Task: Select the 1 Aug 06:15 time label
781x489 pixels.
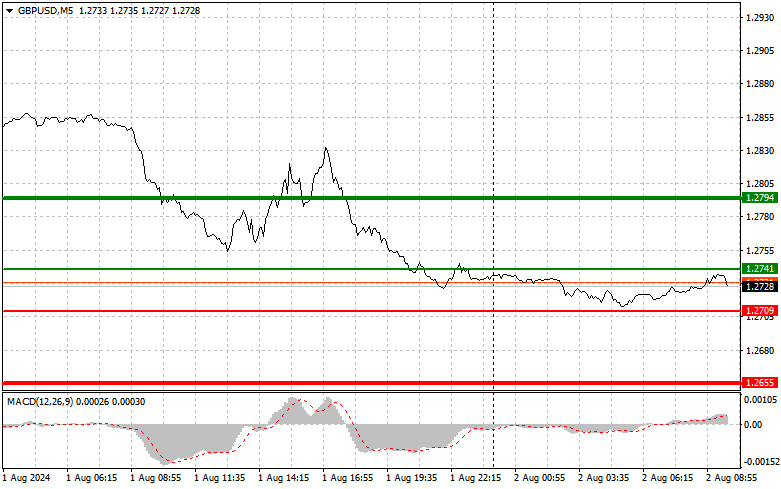Action: 92,478
